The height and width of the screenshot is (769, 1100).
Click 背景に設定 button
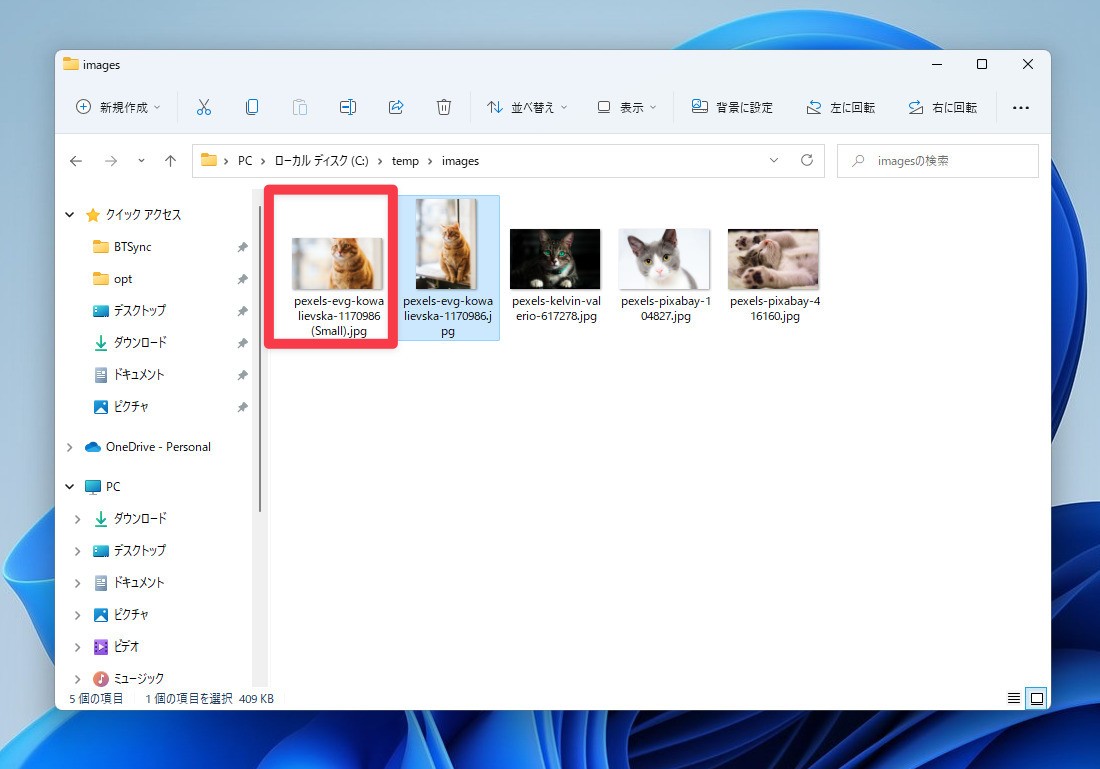732,107
